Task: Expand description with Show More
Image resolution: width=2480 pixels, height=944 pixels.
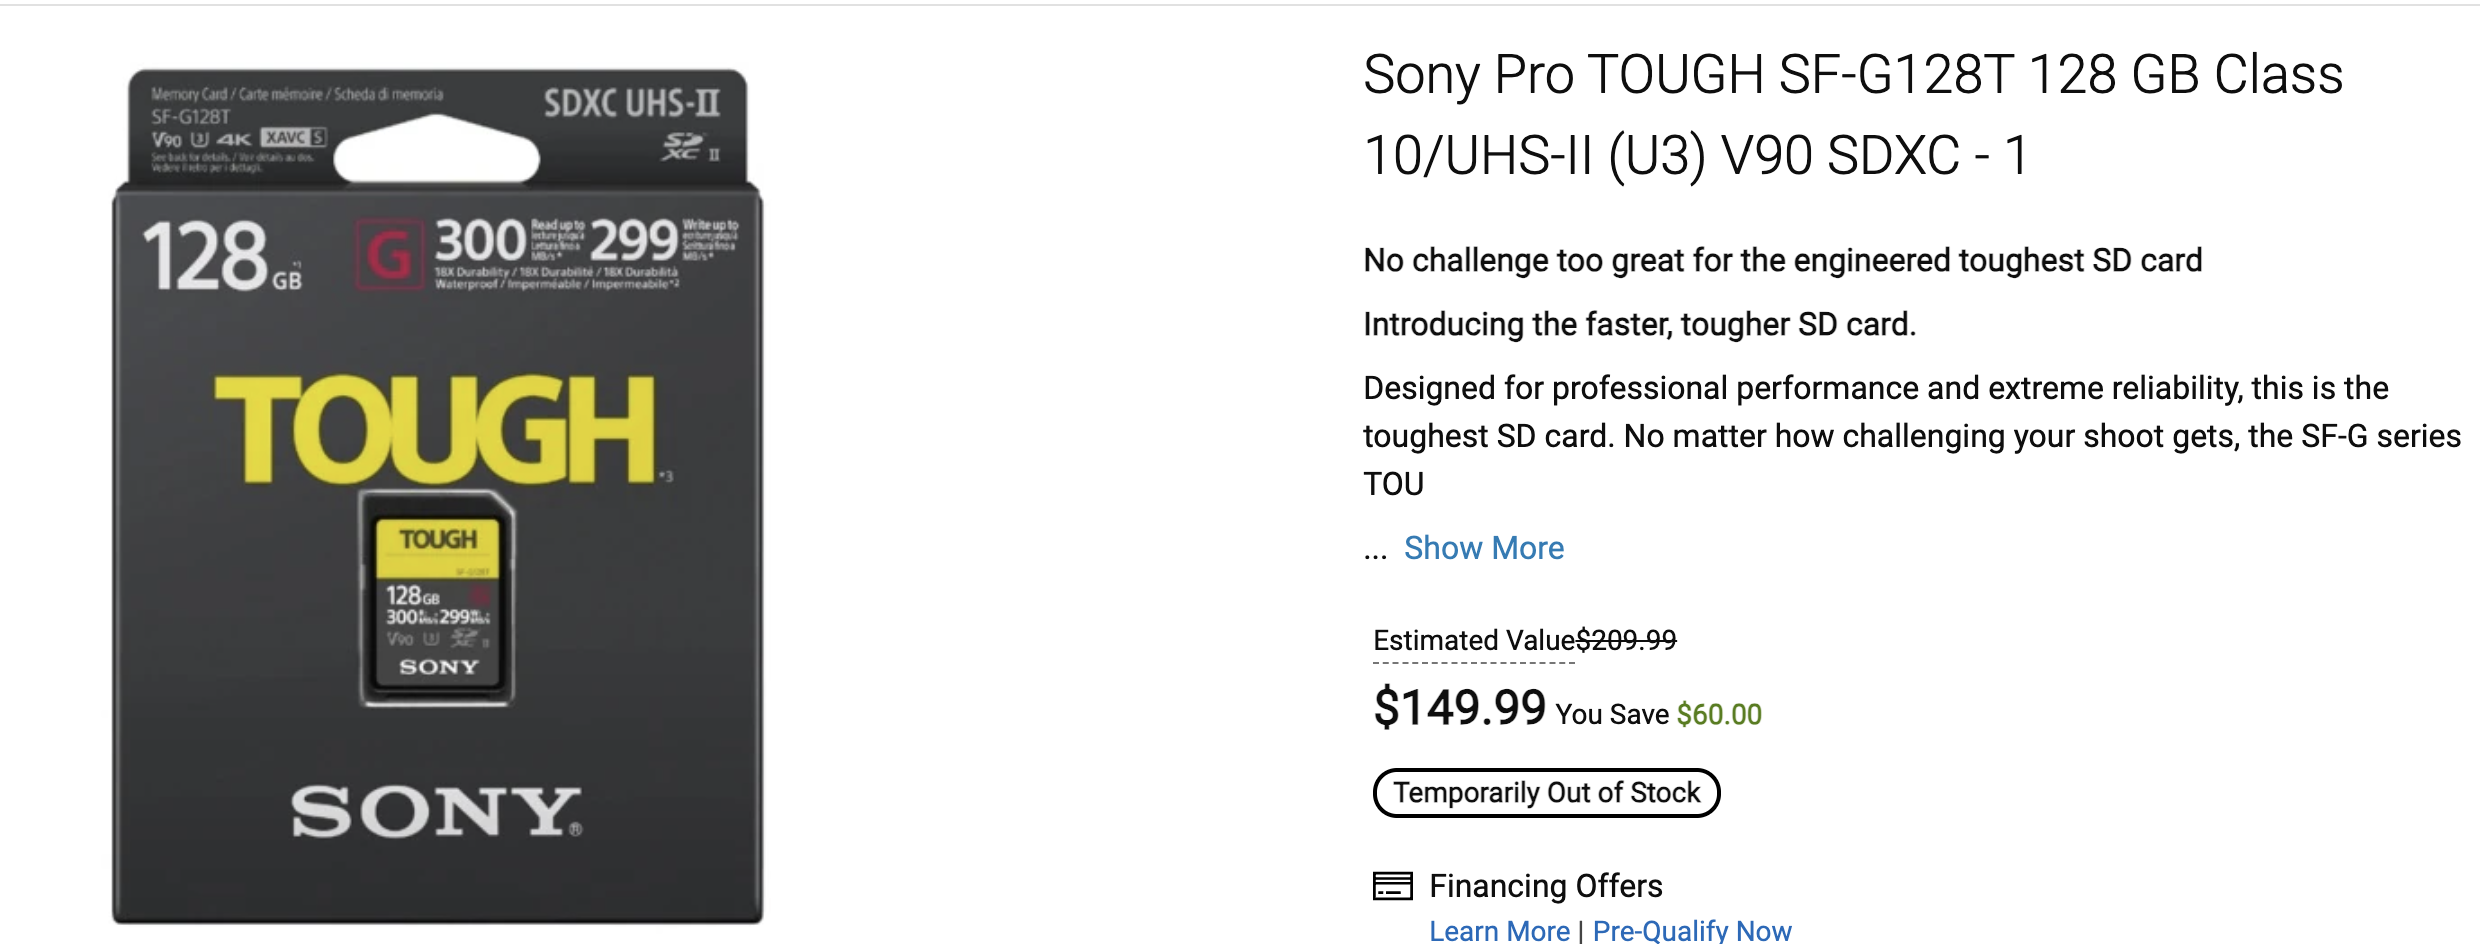Action: click(x=1483, y=548)
